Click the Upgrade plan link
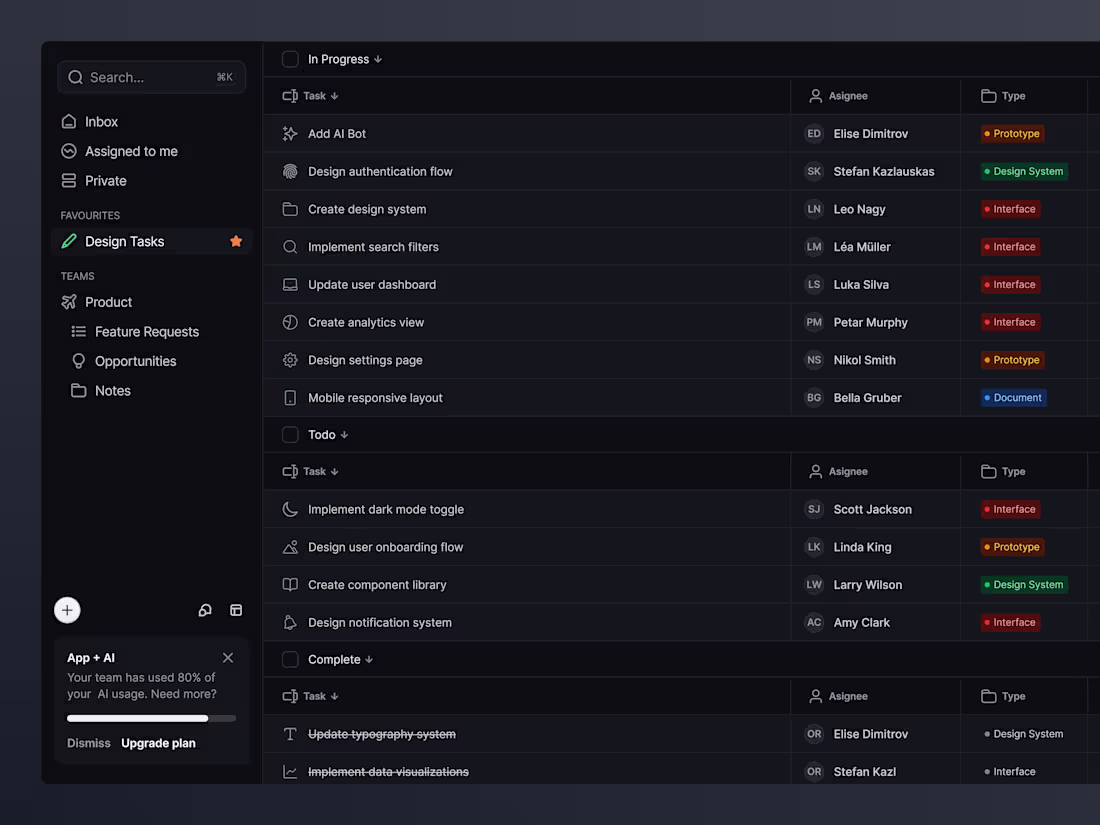 point(158,743)
